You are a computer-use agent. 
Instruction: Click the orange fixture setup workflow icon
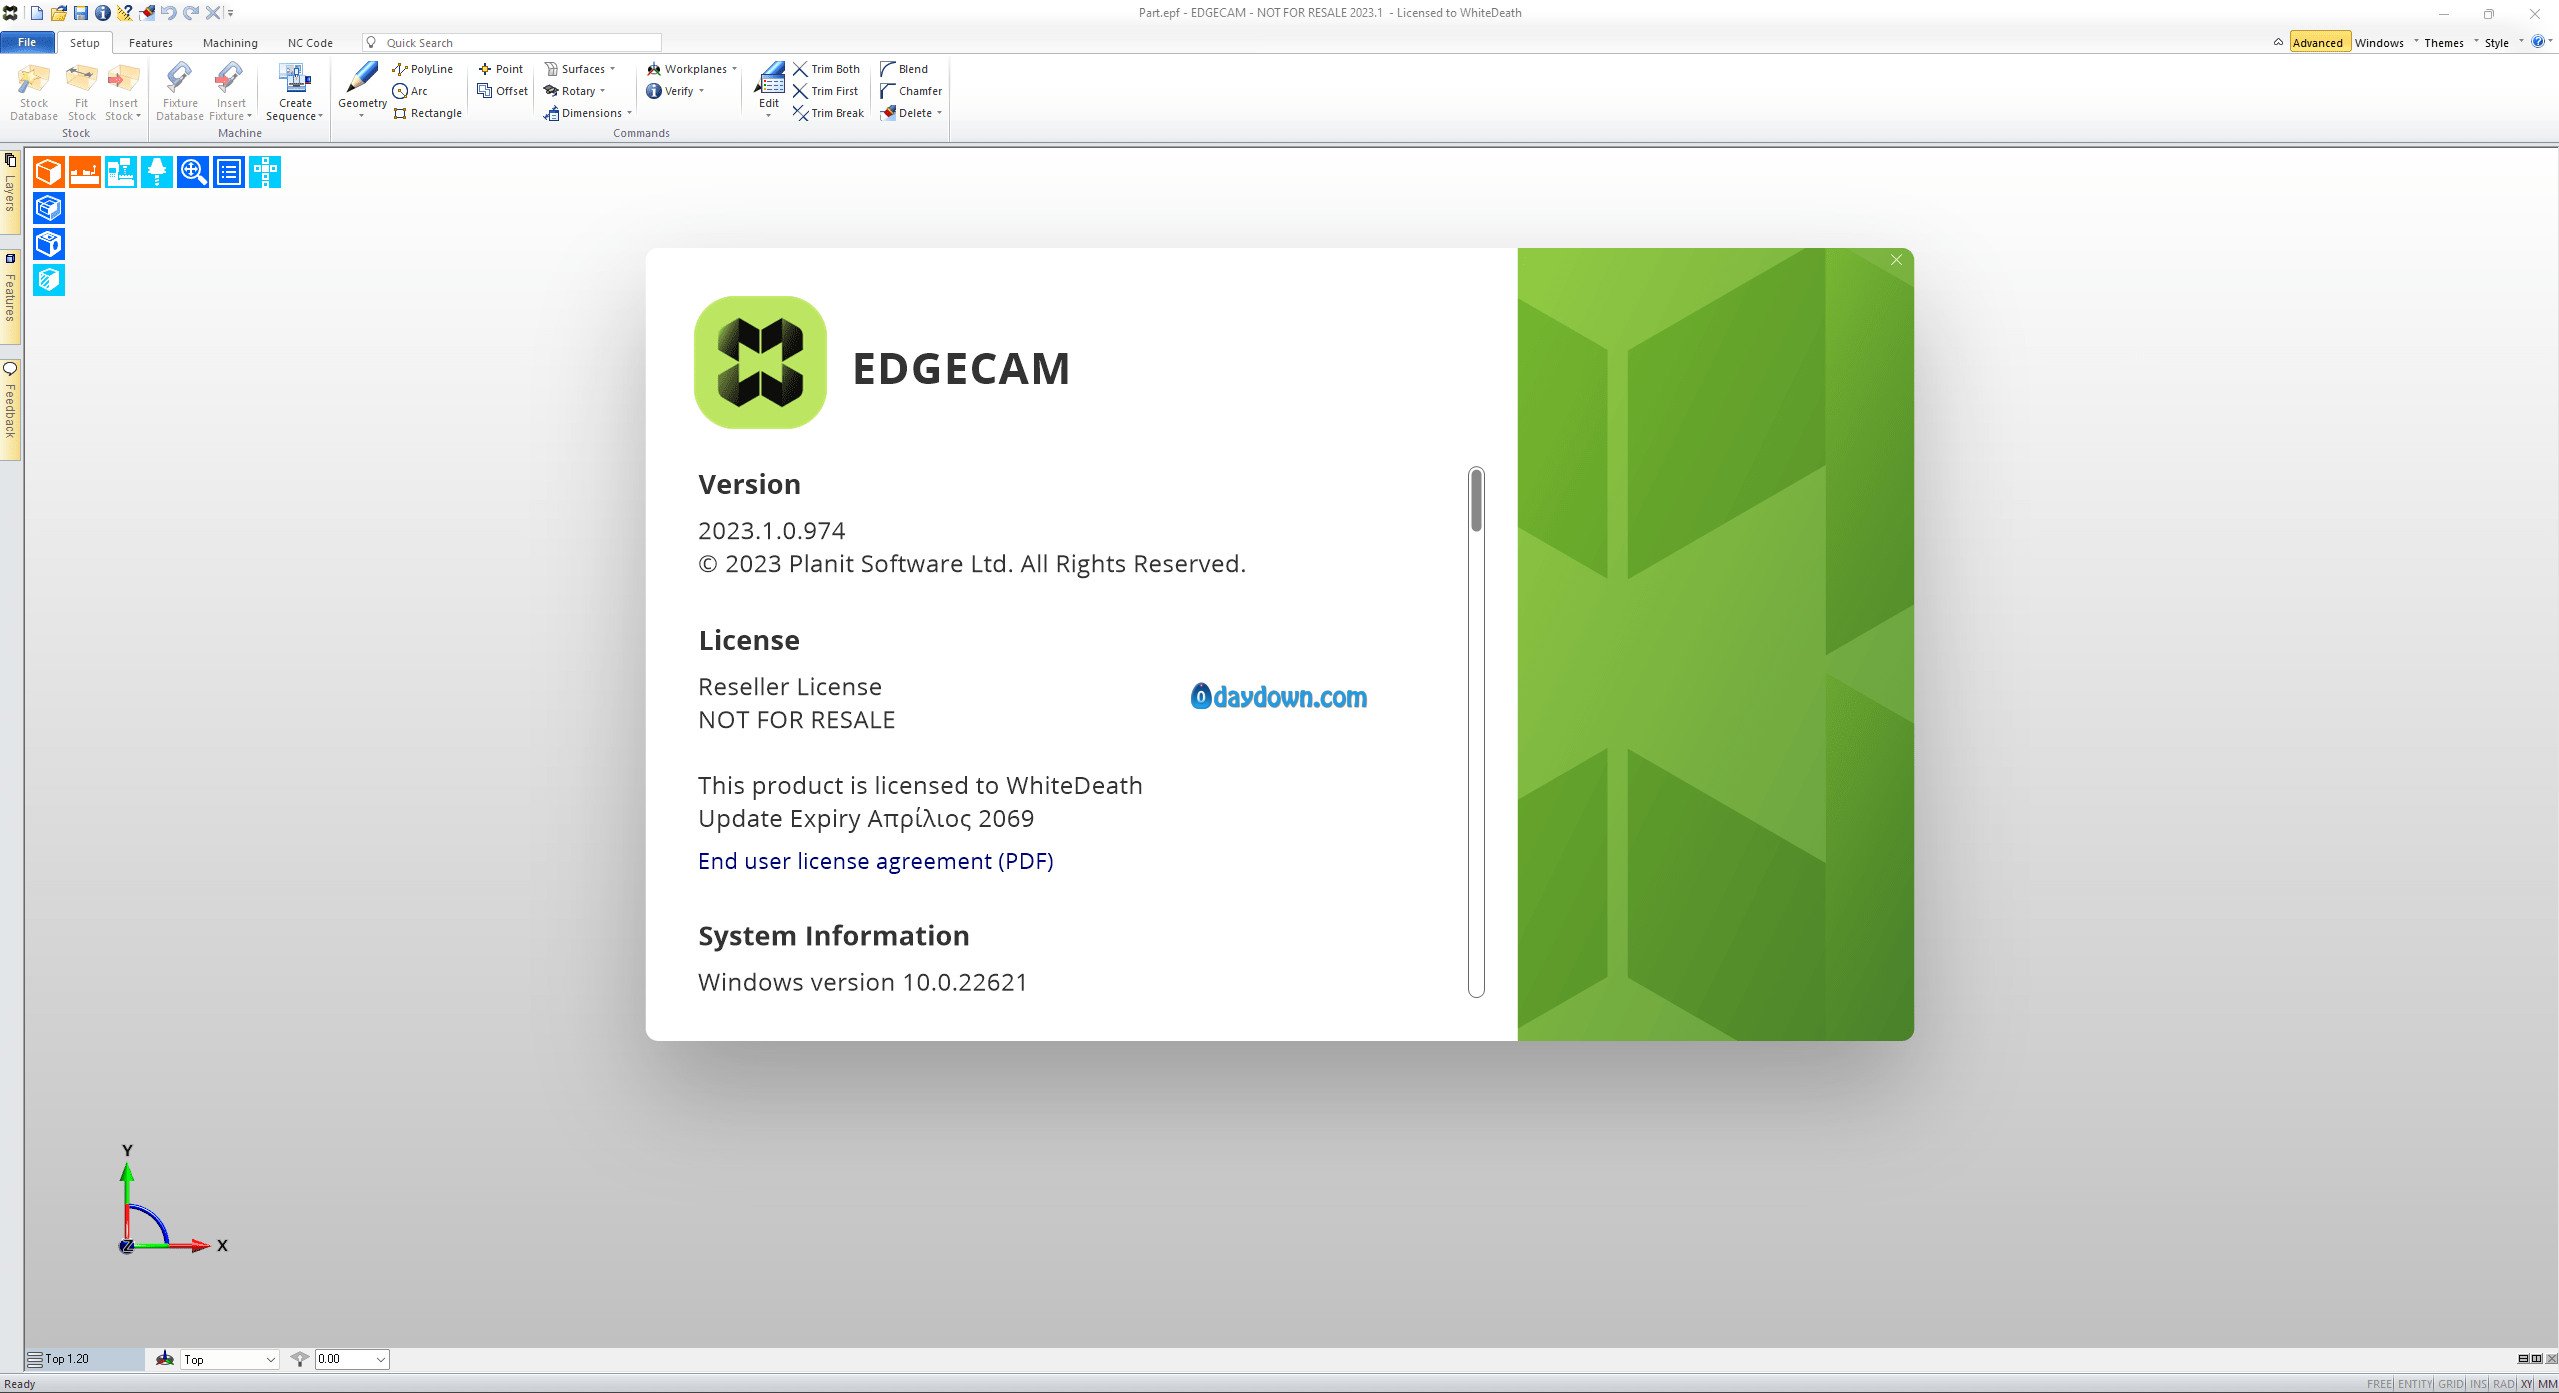(85, 172)
